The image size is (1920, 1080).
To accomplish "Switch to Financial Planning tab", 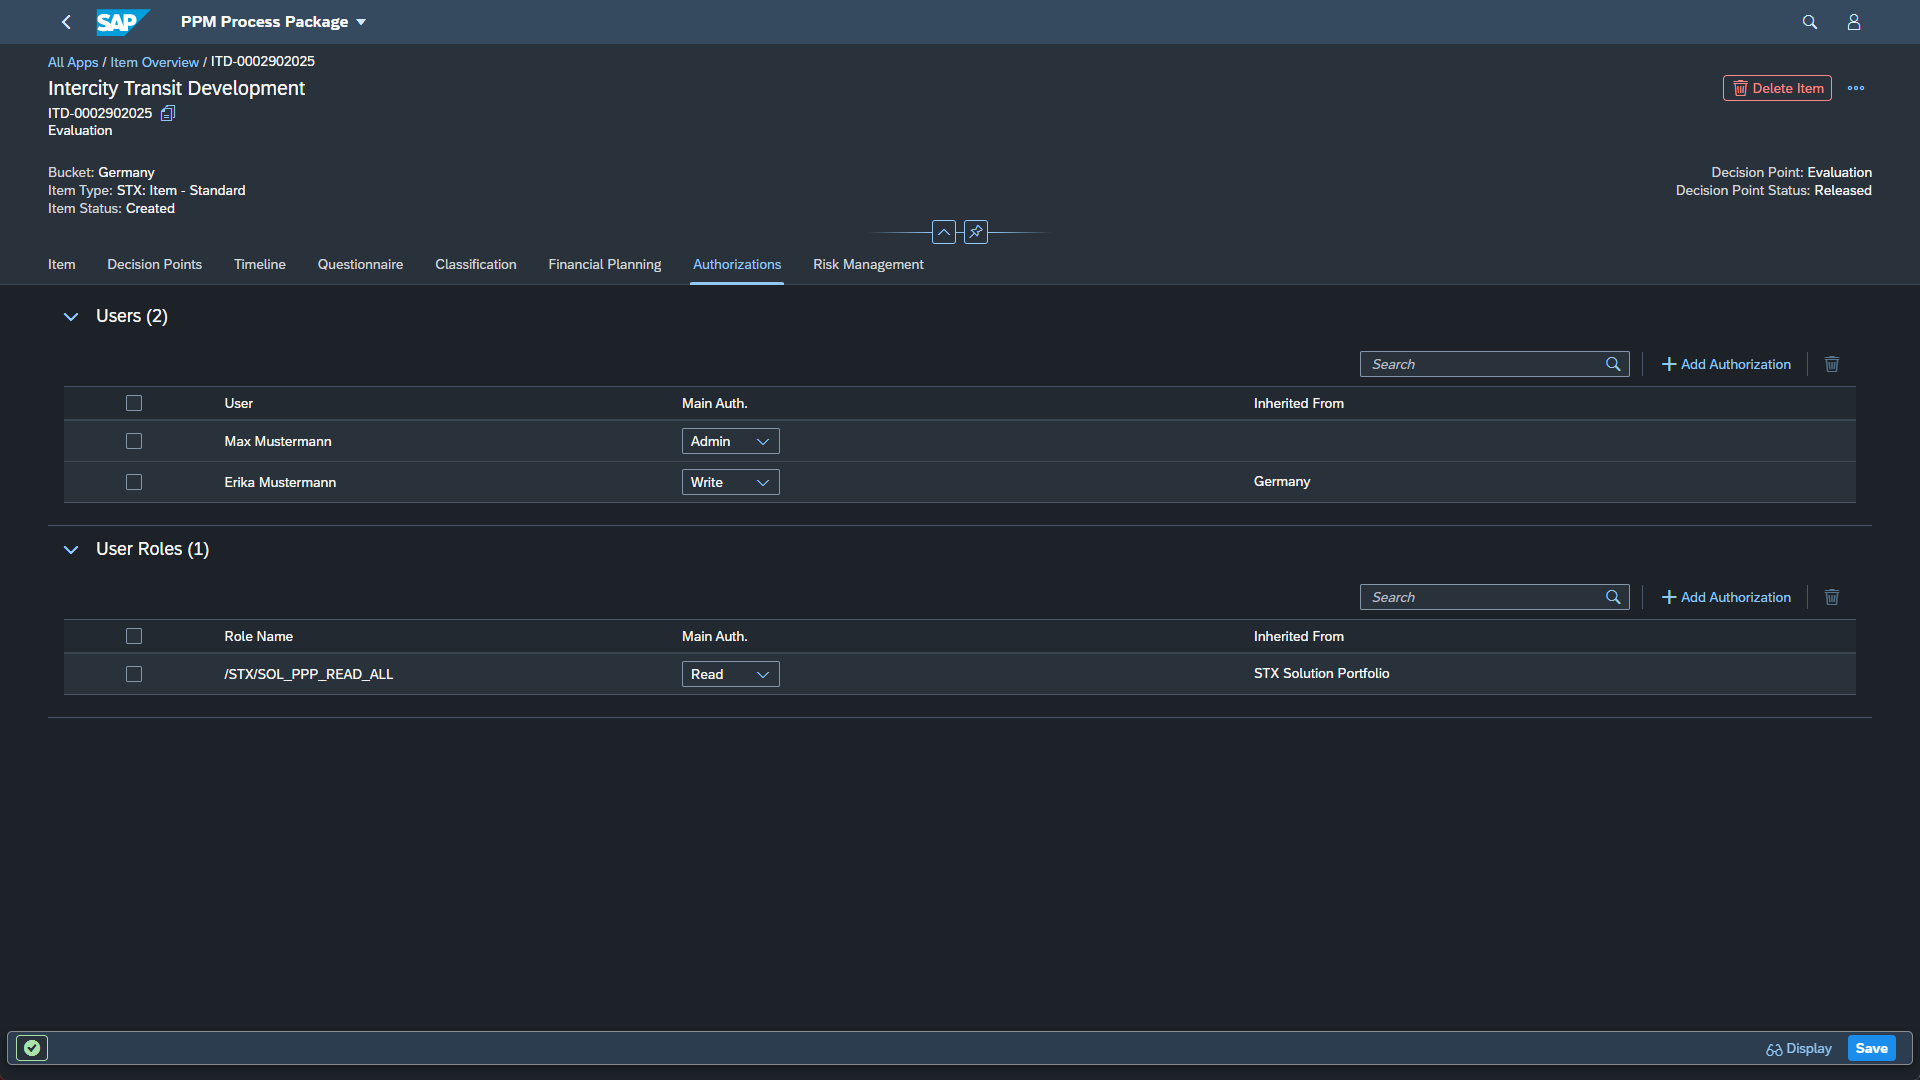I will [x=604, y=264].
